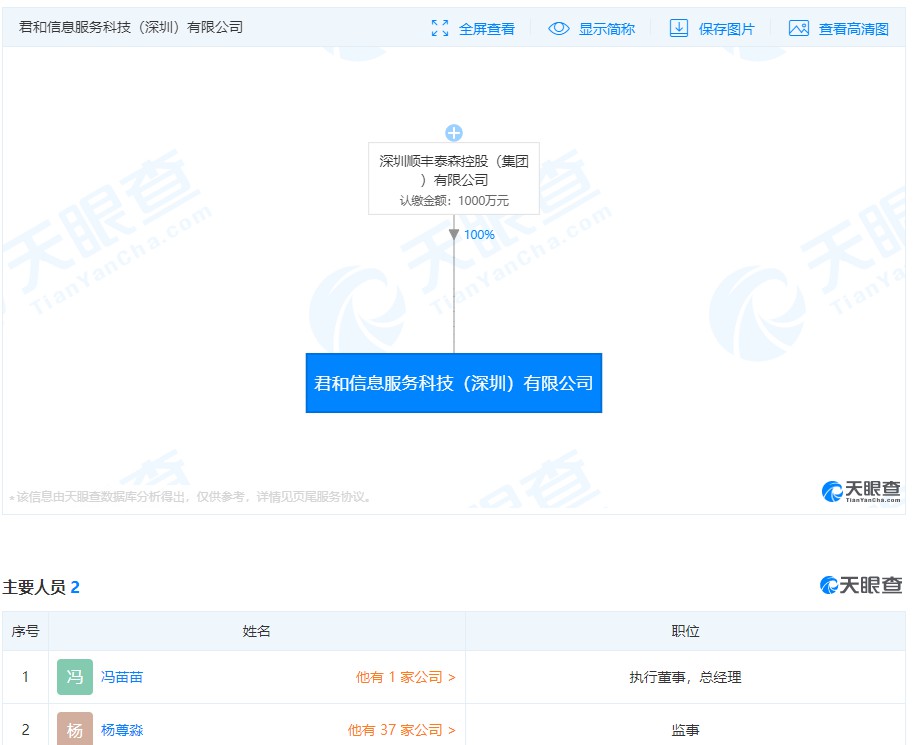This screenshot has width=915, height=745.
Task: Click the 显示简称 label
Action: coord(606,29)
